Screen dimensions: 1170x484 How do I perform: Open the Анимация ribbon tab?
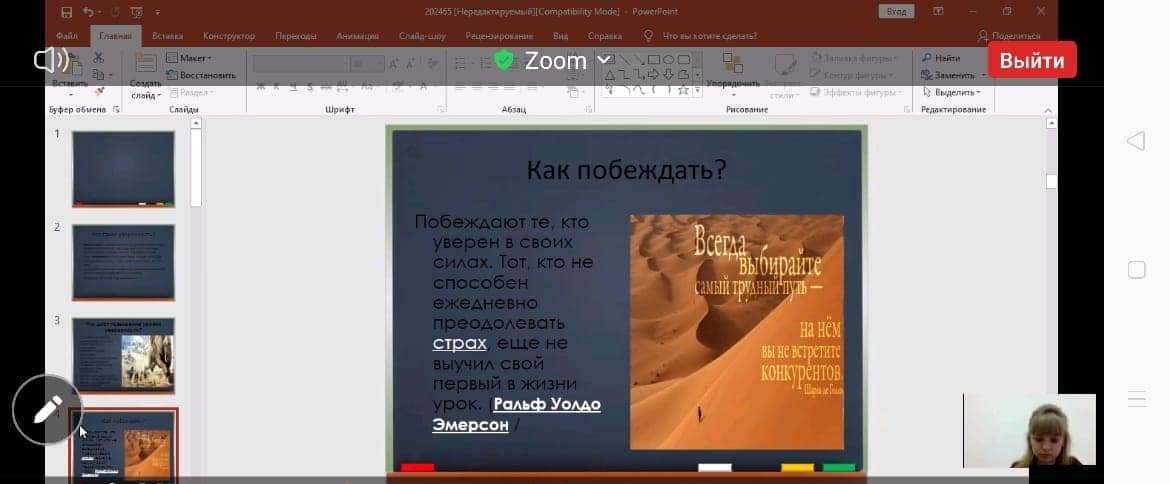pos(357,36)
